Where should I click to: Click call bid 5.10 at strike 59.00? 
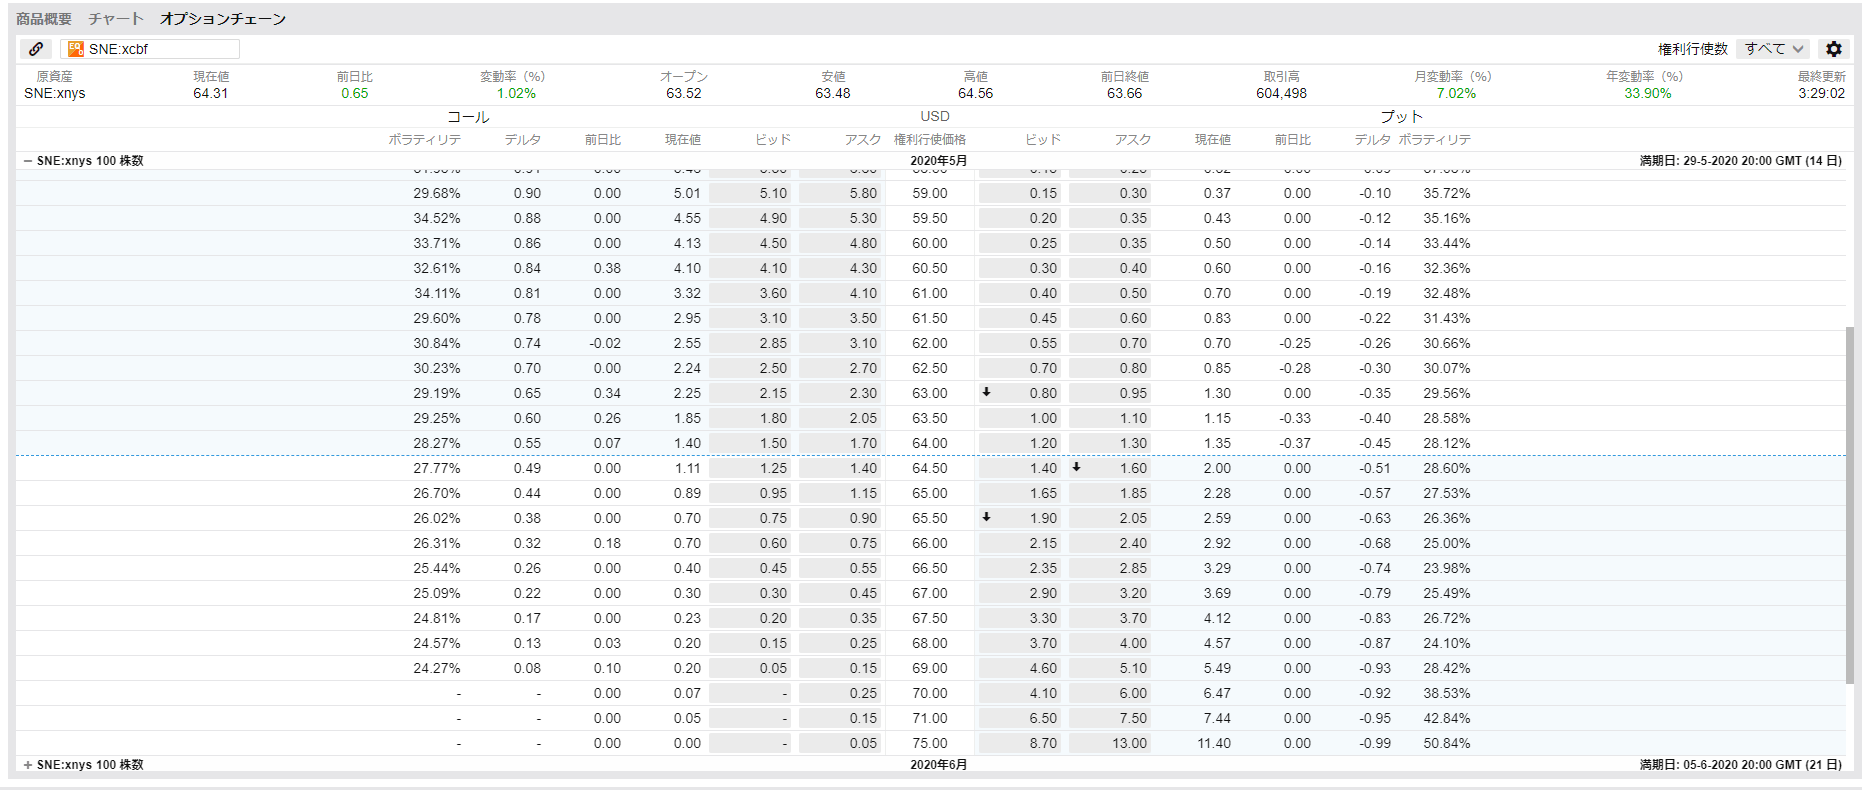point(751,194)
